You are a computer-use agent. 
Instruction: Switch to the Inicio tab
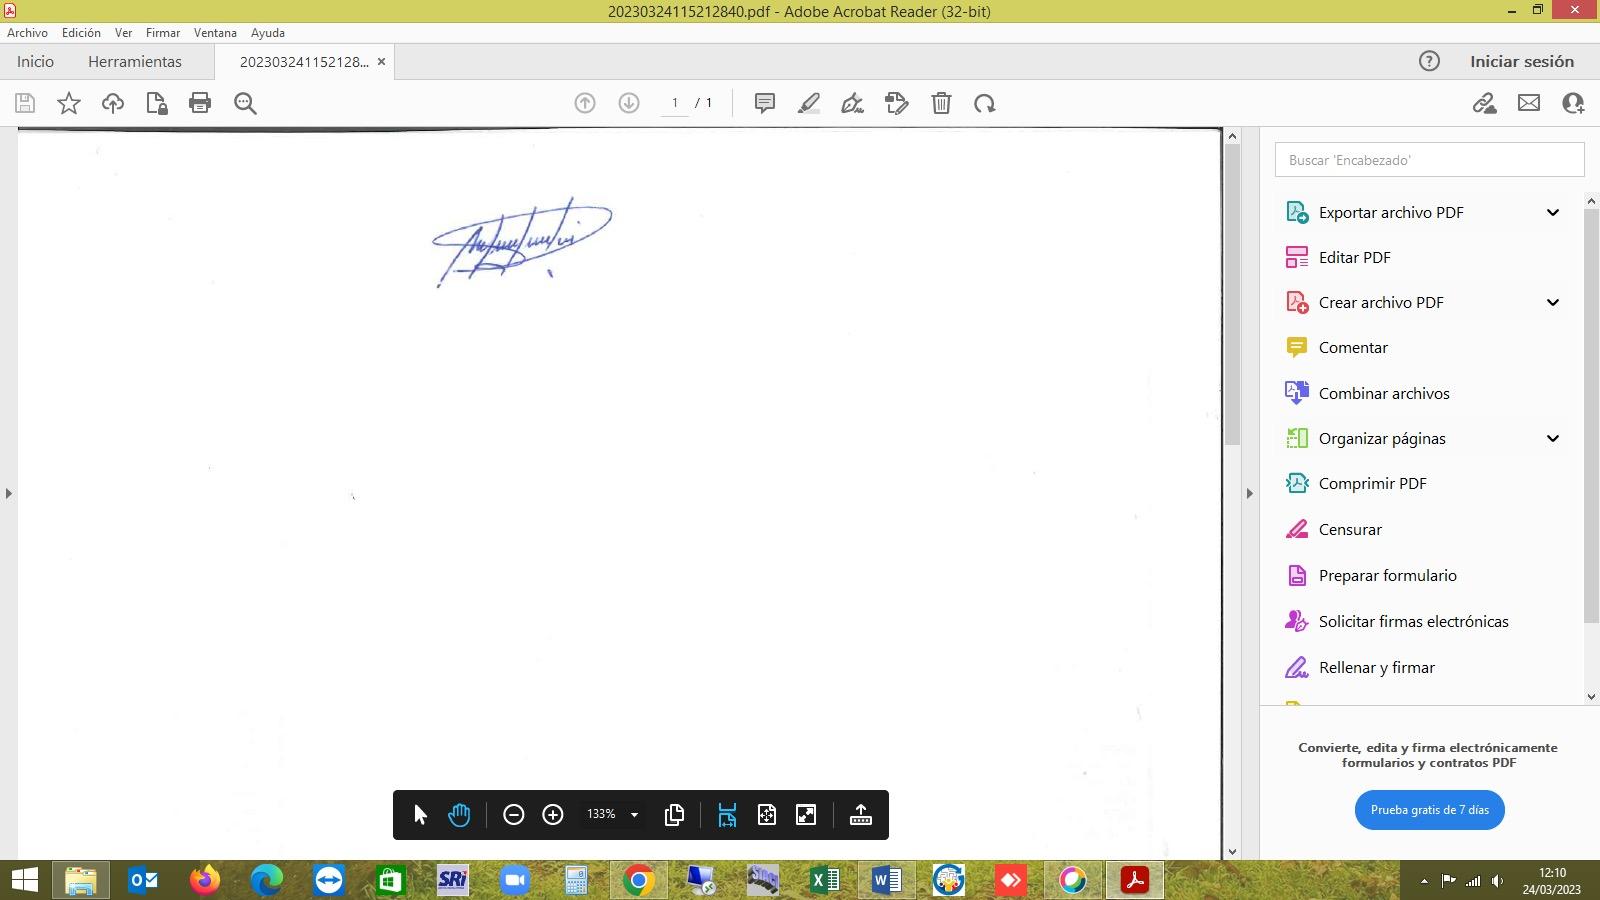click(x=35, y=61)
